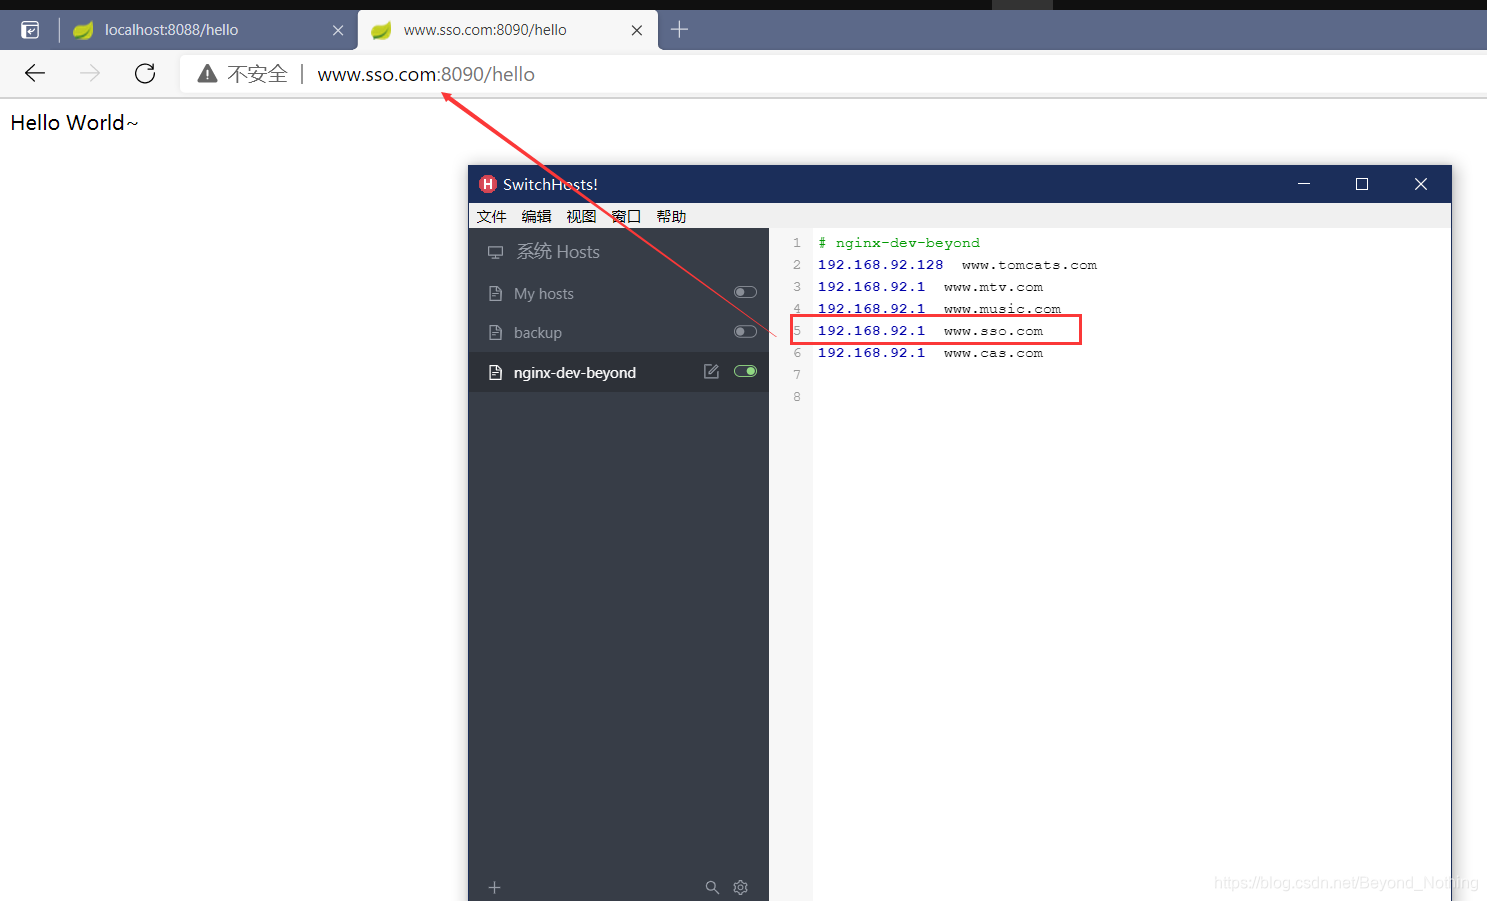
Task: Click the www.cas.com hosts line
Action: click(930, 353)
